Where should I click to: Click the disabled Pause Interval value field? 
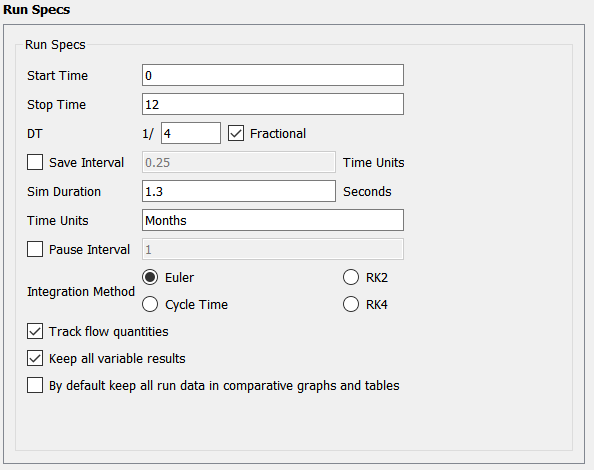(x=273, y=249)
